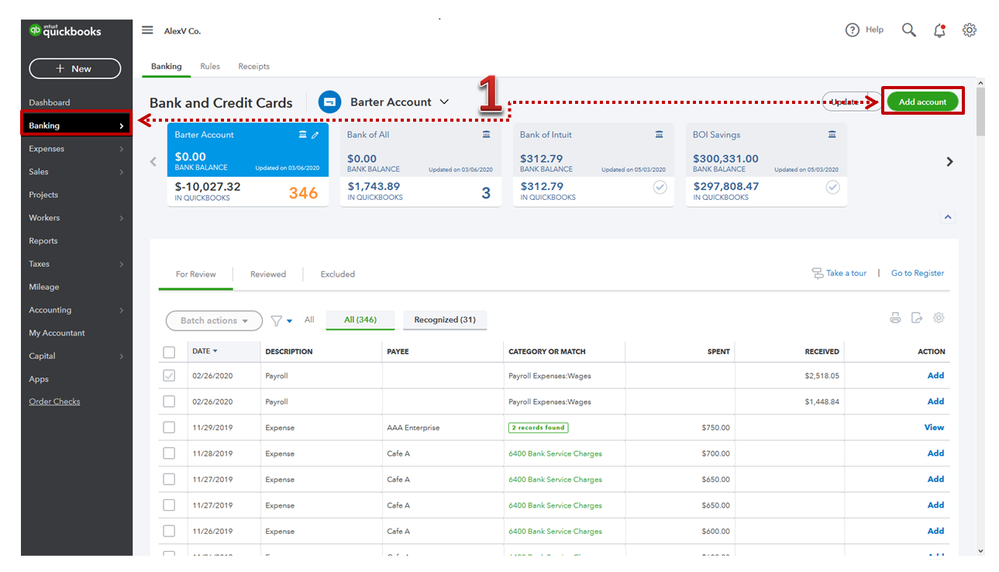Edit Barter Account with pencil icon
The image size is (999, 572).
[315, 135]
